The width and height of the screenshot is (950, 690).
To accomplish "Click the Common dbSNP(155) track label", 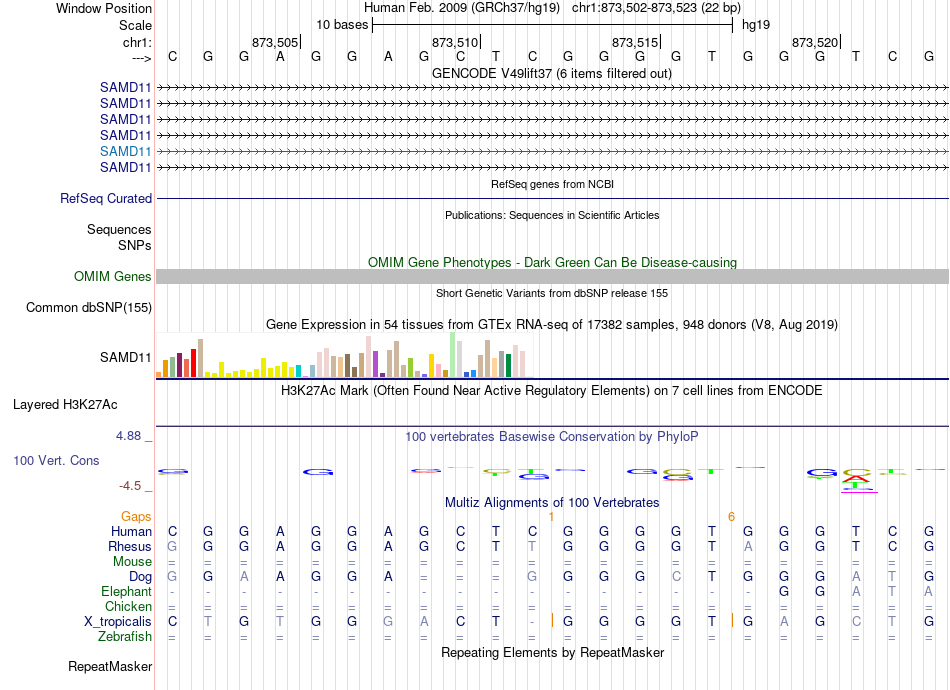I will (89, 308).
